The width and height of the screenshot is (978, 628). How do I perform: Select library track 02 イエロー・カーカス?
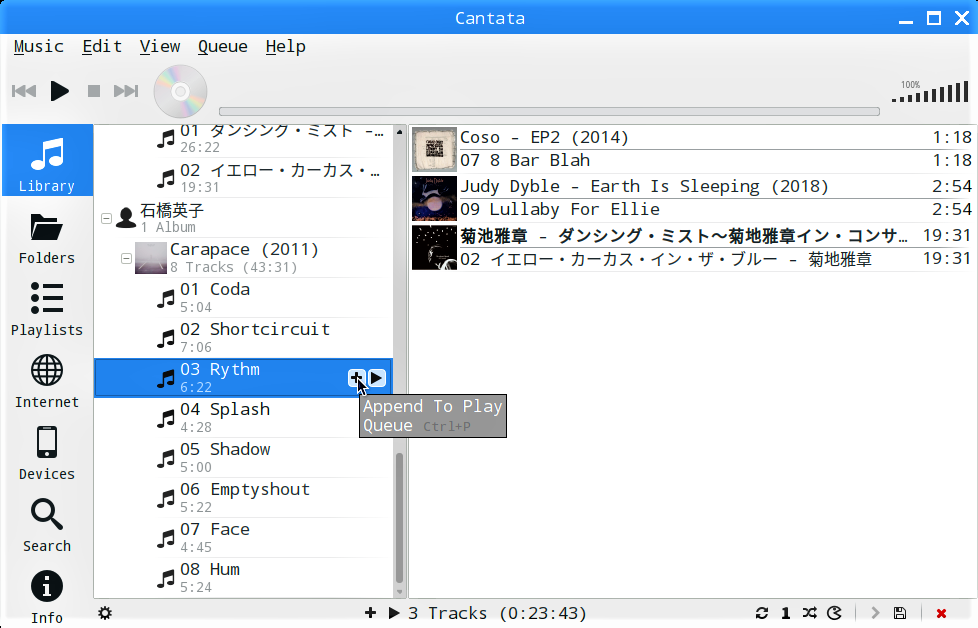[x=243, y=178]
